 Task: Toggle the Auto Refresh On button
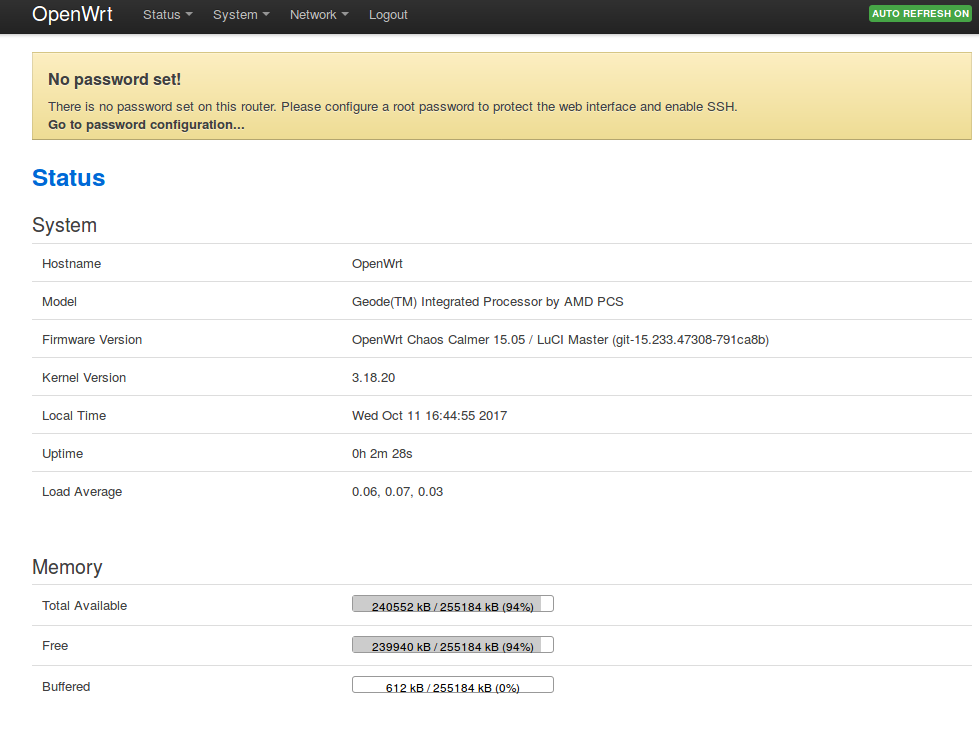[920, 14]
